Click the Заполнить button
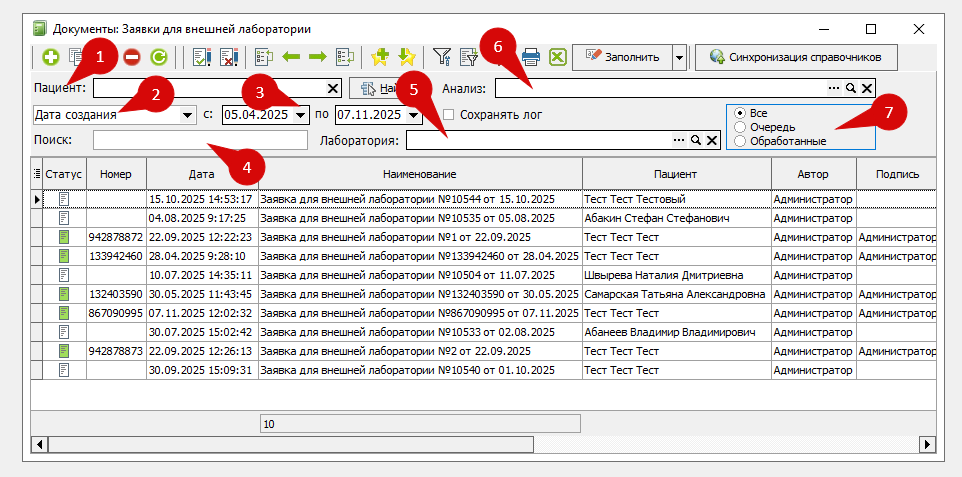Image resolution: width=962 pixels, height=477 pixels. [x=622, y=57]
